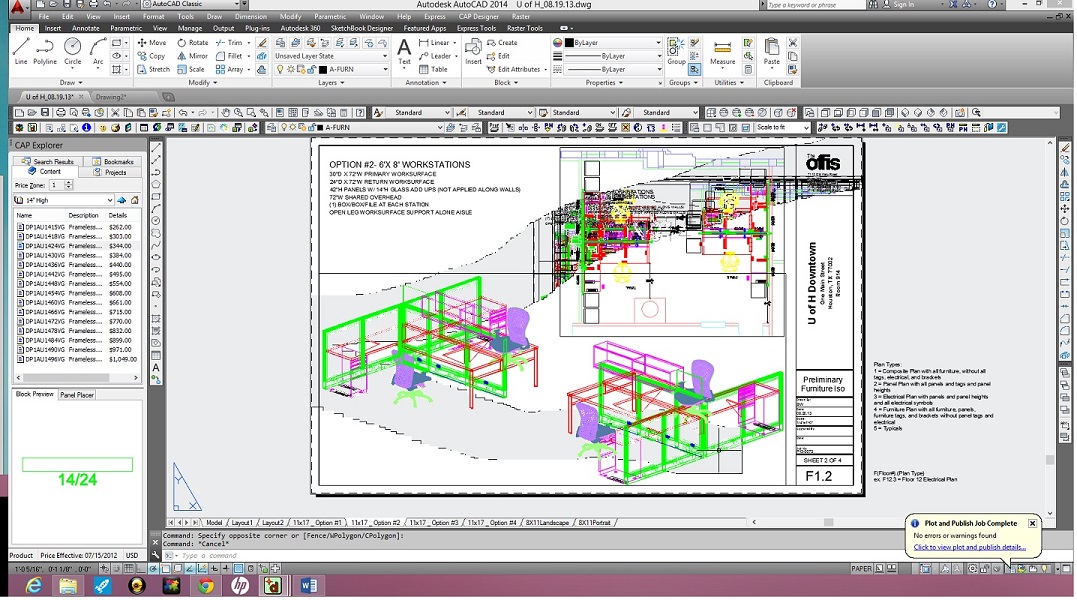Screen dimensions: 1077x600
Task: Open the Measure utility
Action: pyautogui.click(x=722, y=51)
